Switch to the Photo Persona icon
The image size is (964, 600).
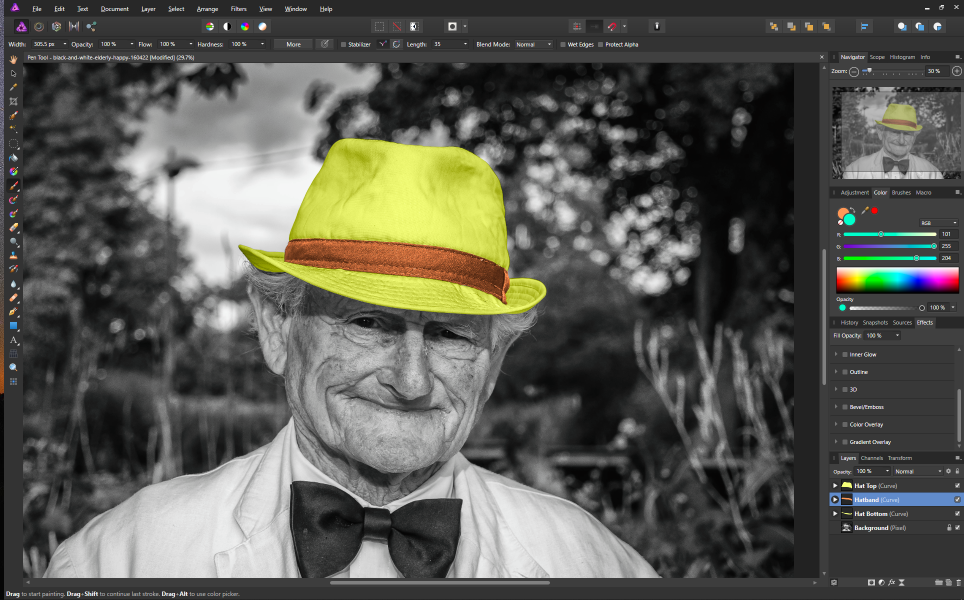pos(21,26)
